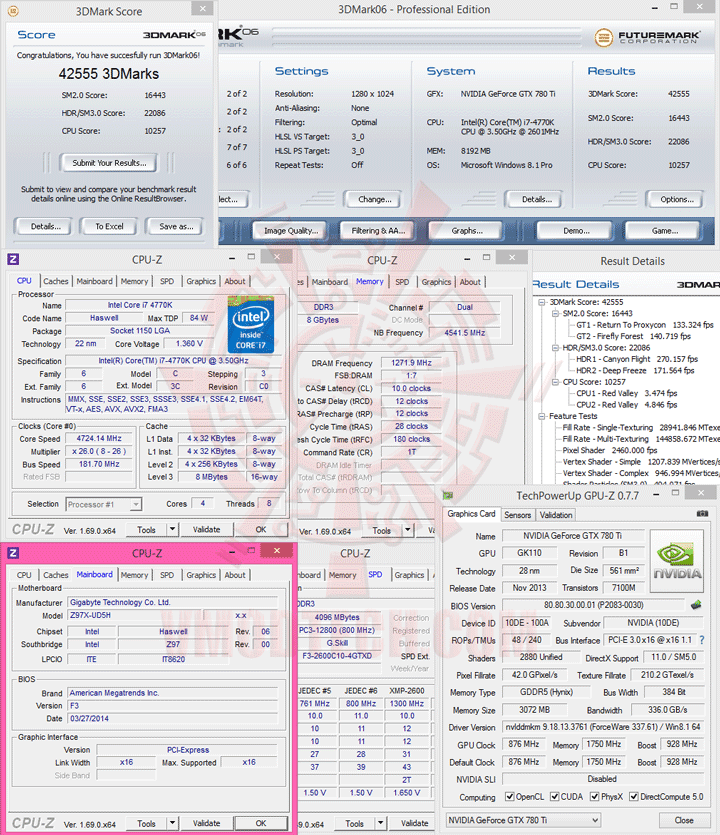Collapse the 3DMark Score tree node

(x=542, y=302)
